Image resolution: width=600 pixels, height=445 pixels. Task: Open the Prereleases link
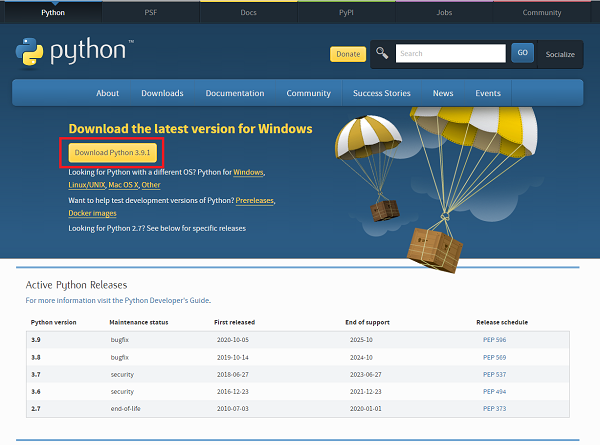pyautogui.click(x=254, y=200)
